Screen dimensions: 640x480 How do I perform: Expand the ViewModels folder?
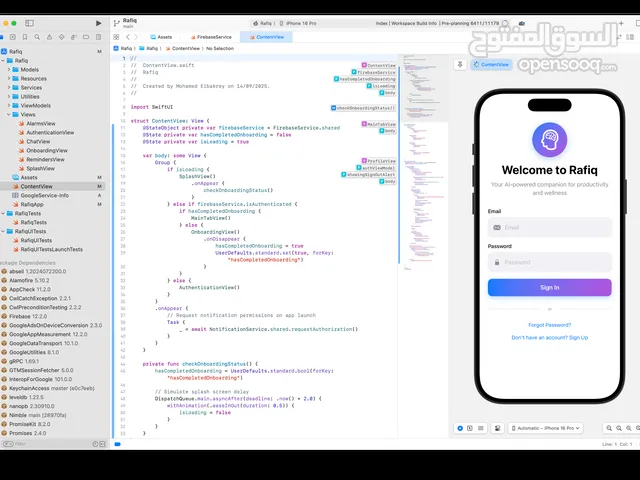tap(9, 105)
